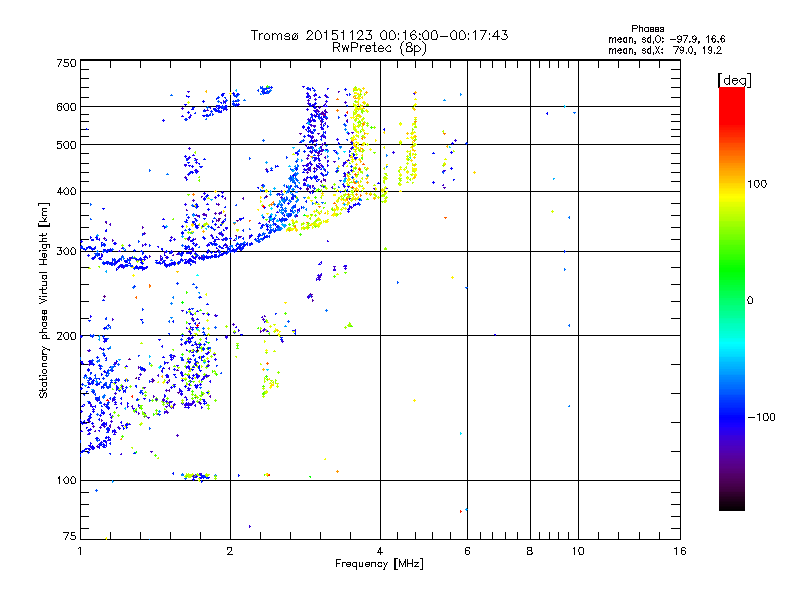
Task: Click the 'mean, sd,O: -97.9, 16.6' line
Action: pyautogui.click(x=666, y=39)
